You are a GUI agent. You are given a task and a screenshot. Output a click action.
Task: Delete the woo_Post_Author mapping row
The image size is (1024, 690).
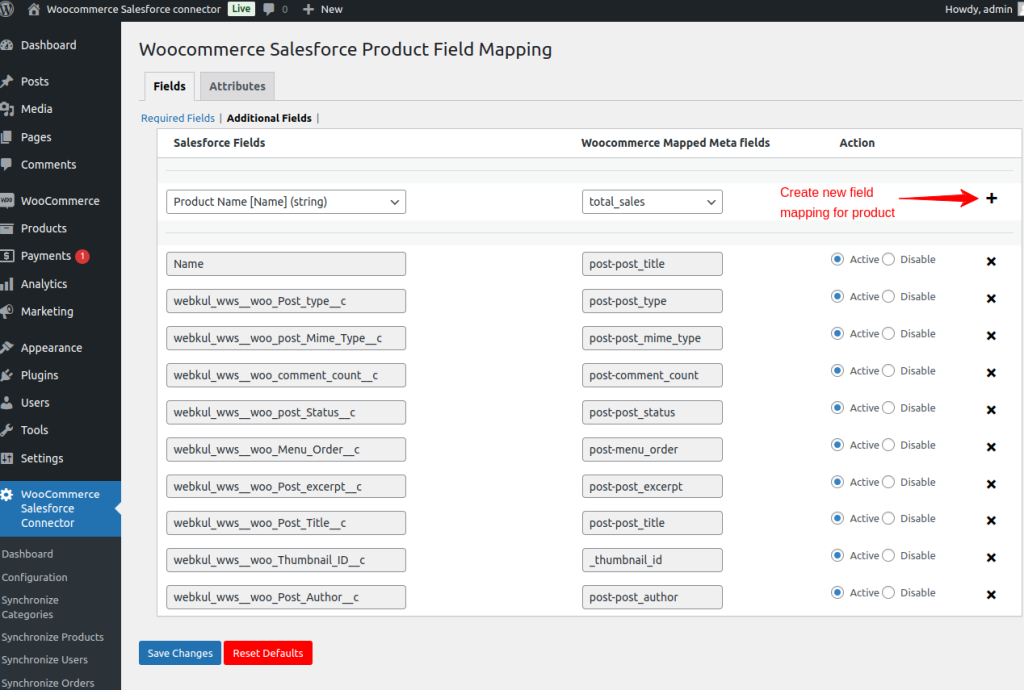click(x=991, y=595)
